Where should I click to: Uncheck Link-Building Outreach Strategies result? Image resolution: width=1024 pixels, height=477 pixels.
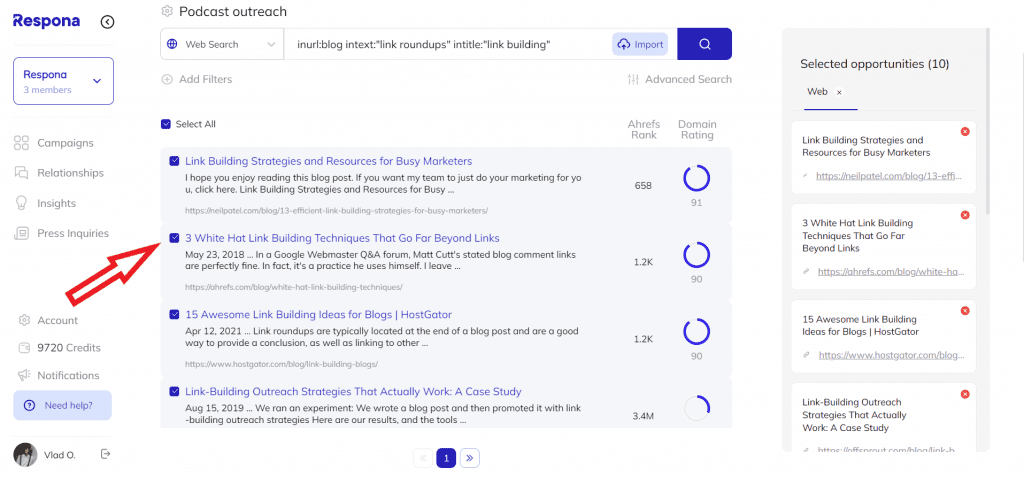click(x=174, y=391)
